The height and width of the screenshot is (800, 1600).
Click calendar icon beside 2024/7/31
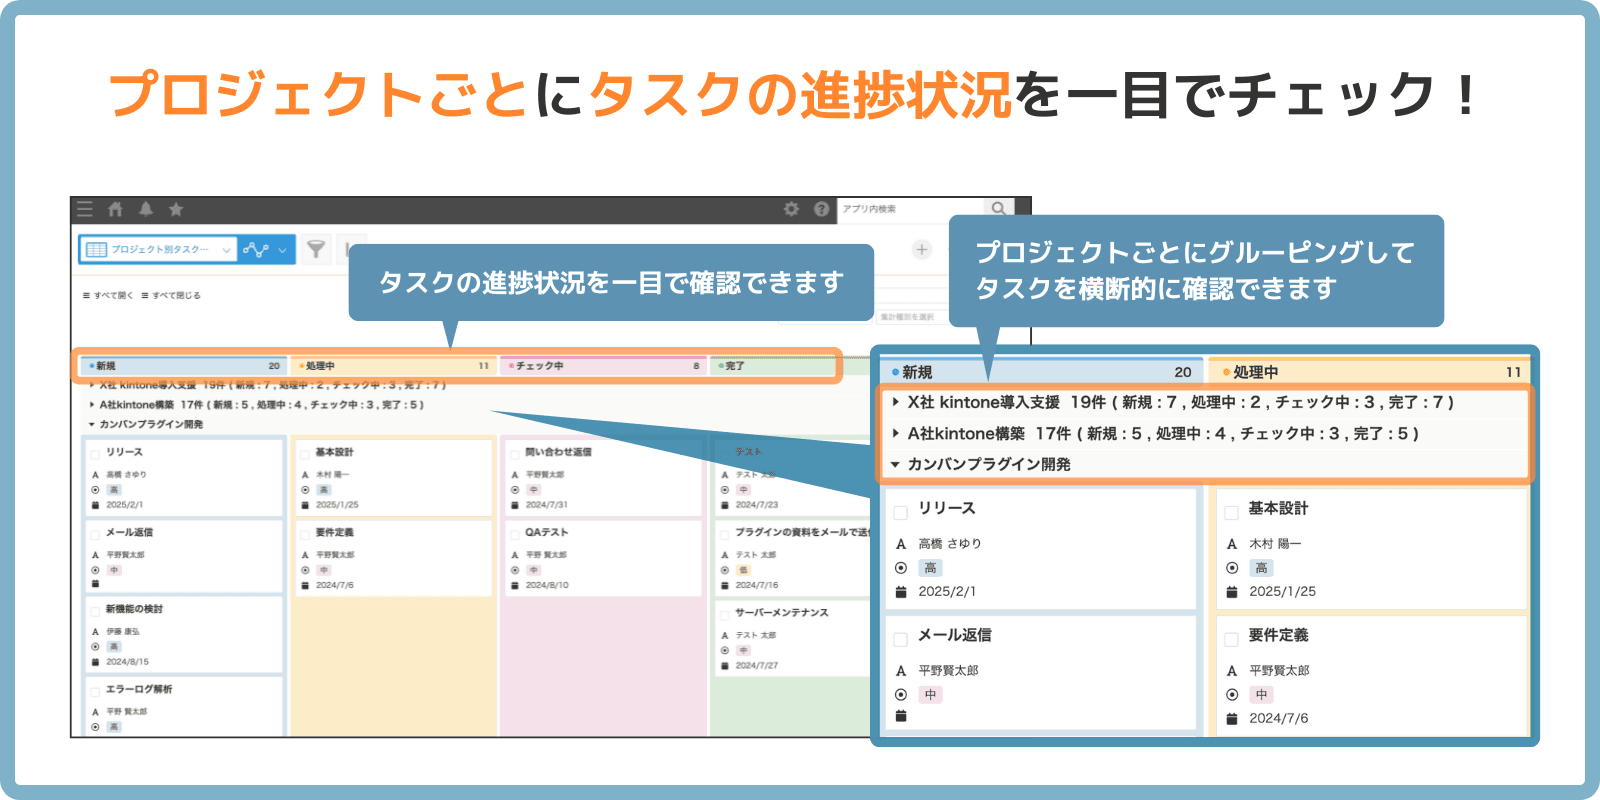pos(515,505)
